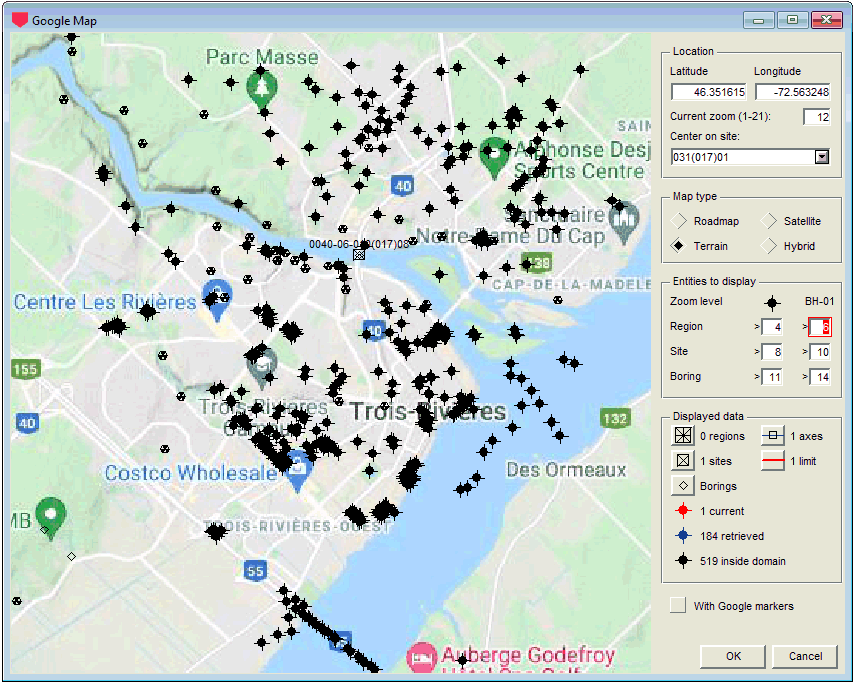The width and height of the screenshot is (854, 683).
Task: Click the regions display icon button
Action: (683, 436)
